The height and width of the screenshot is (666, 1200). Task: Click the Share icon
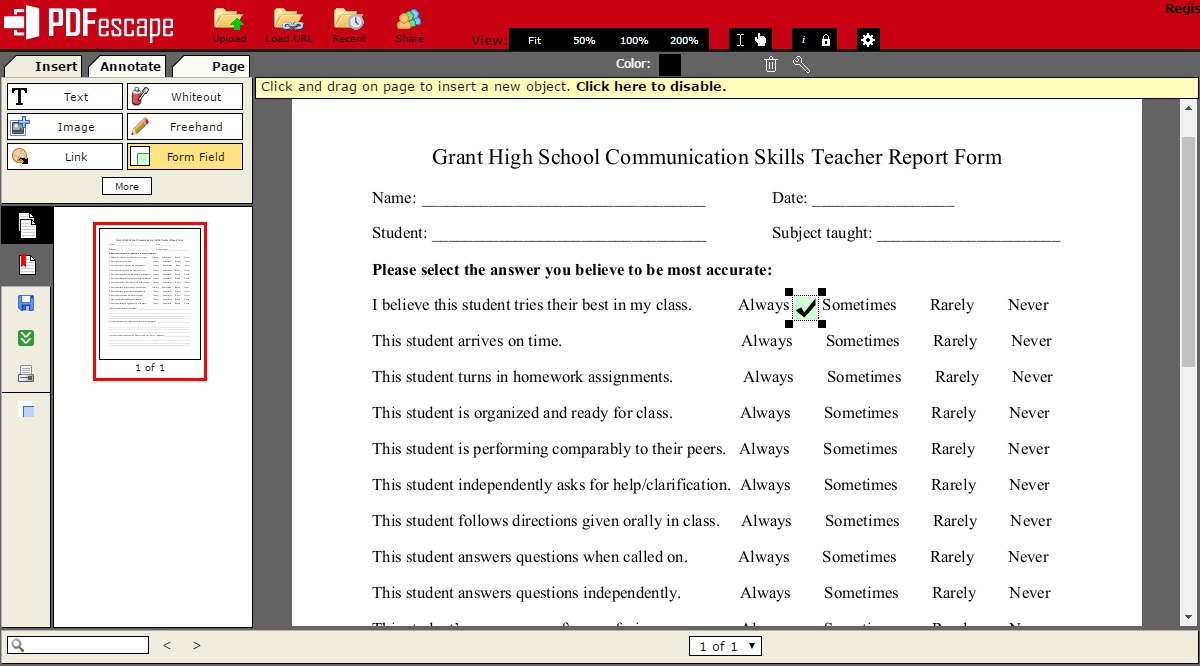coord(409,21)
